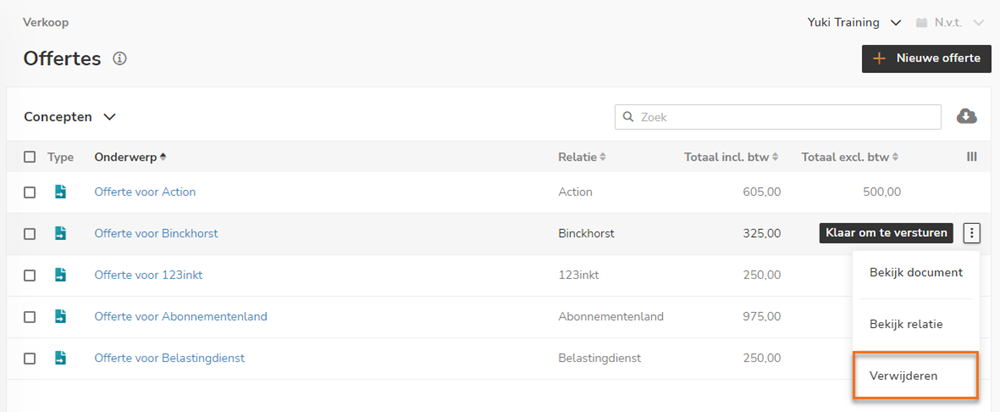The image size is (1000, 412).
Task: Click the three-dot menu on the Binckhorst row
Action: tap(971, 233)
